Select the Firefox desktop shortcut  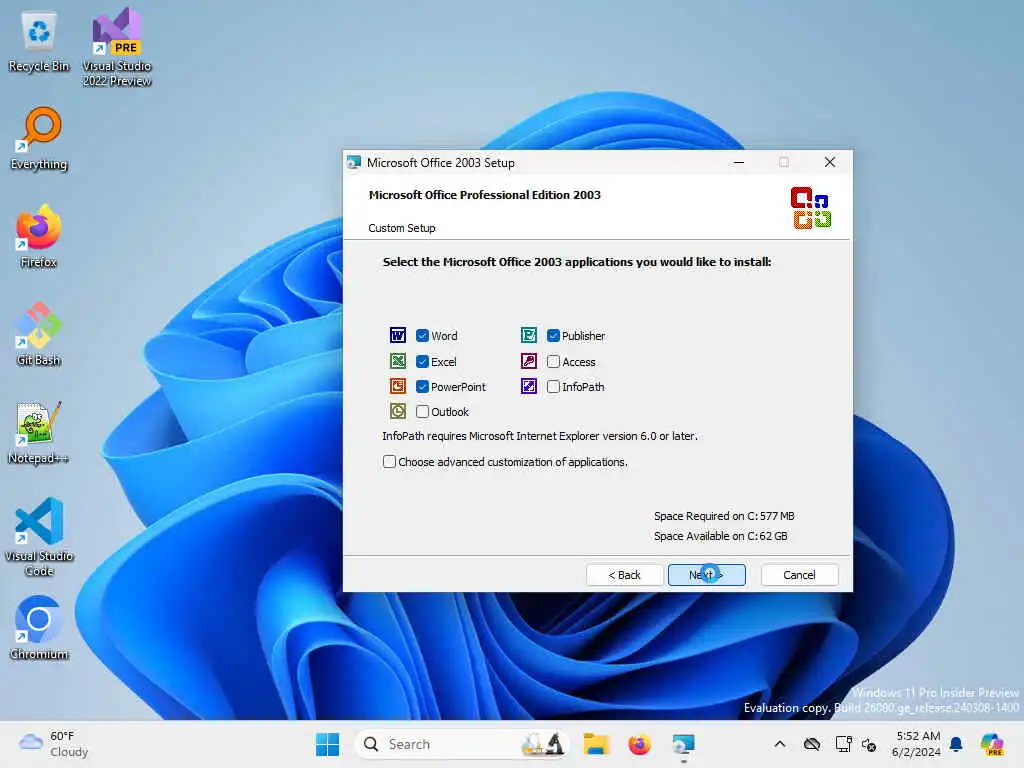click(39, 236)
